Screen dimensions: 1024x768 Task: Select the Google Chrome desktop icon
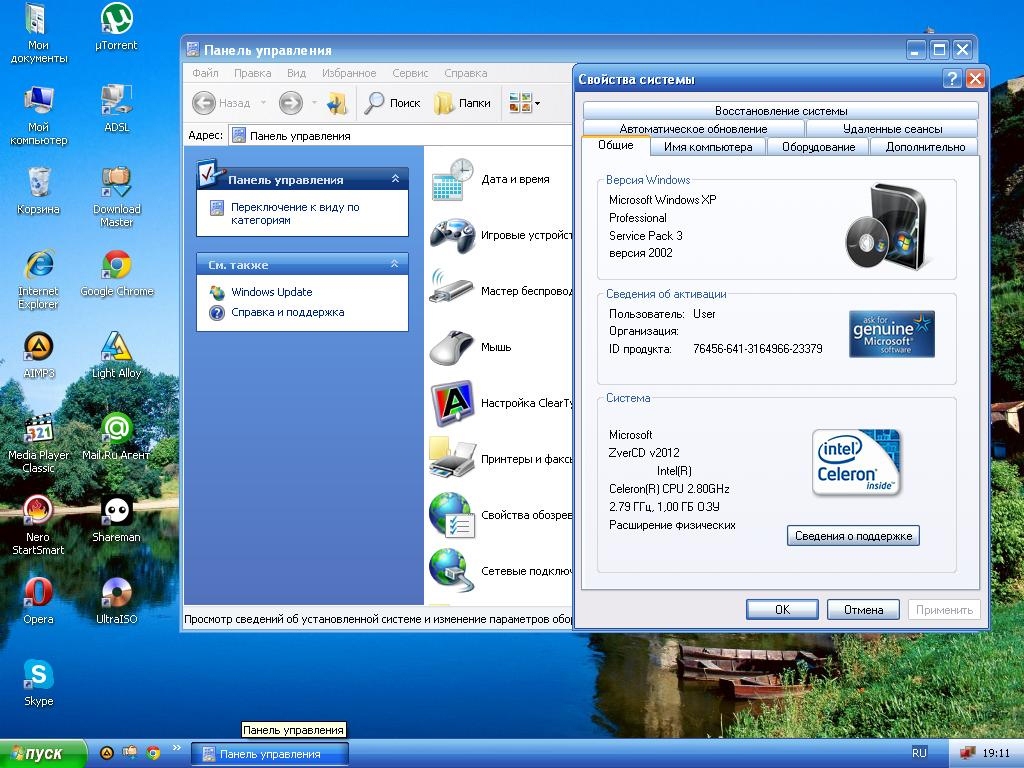point(117,266)
